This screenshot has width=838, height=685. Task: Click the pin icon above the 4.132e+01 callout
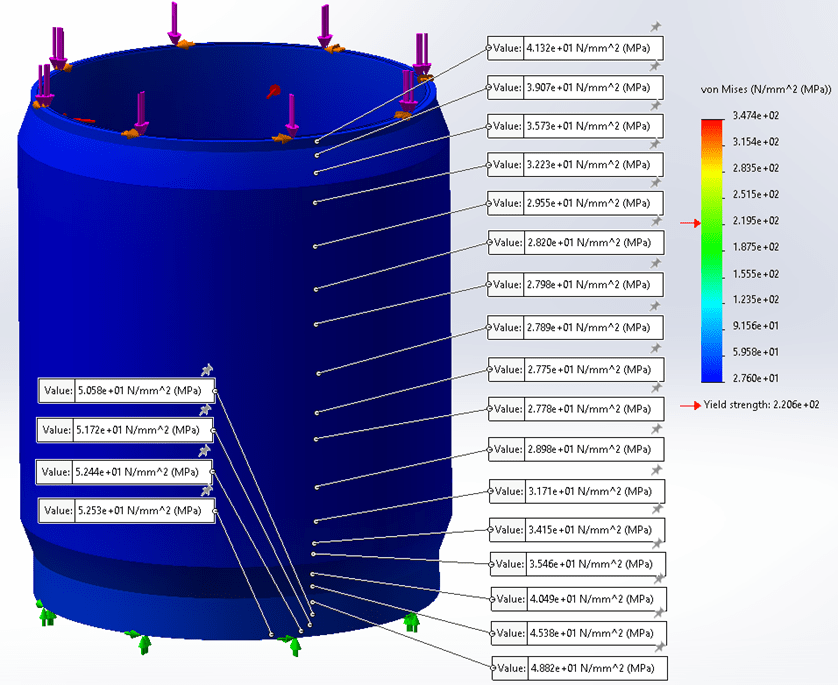click(x=656, y=27)
